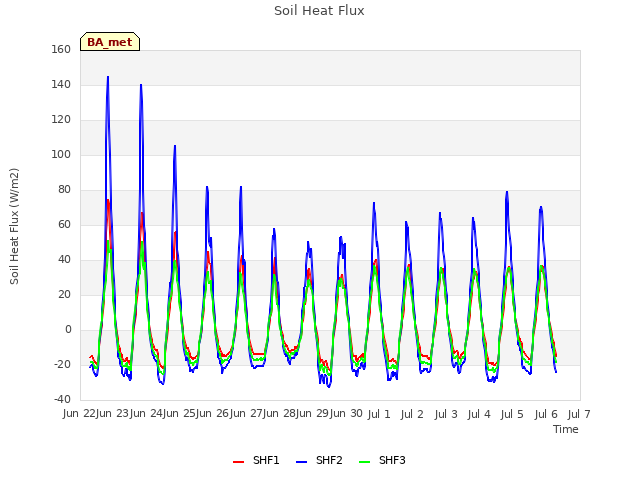The height and width of the screenshot is (480, 640).
Task: Click the -40 y-axis tick label
Action: (62, 399)
